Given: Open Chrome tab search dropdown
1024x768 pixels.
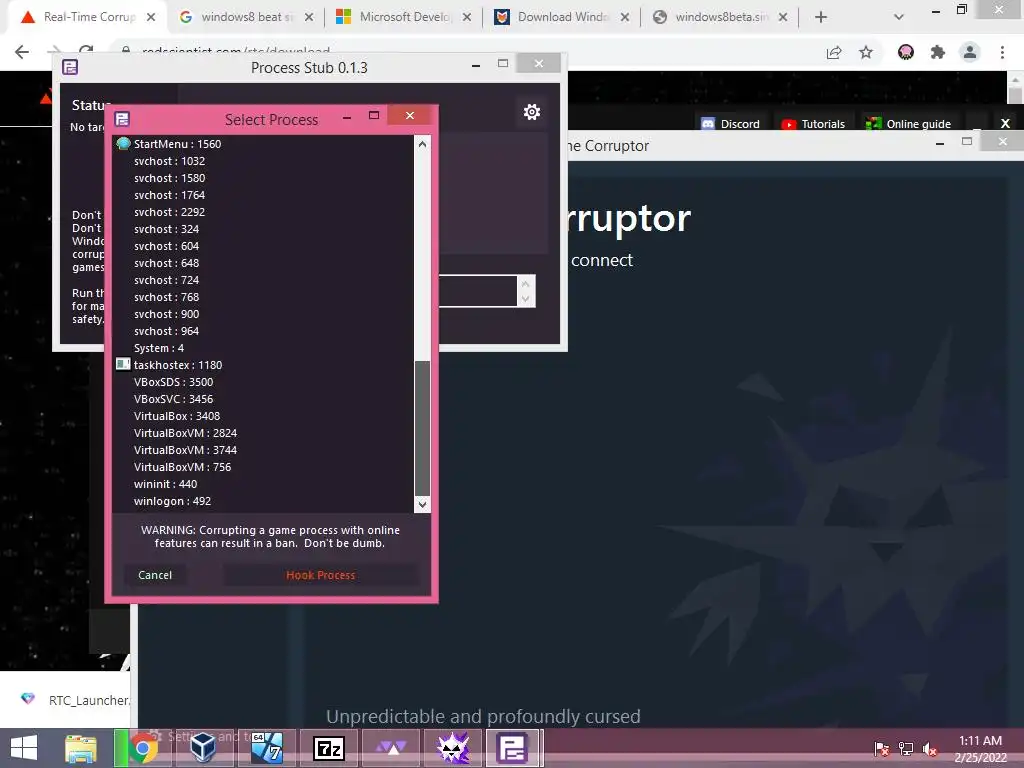Looking at the screenshot, I should (899, 17).
